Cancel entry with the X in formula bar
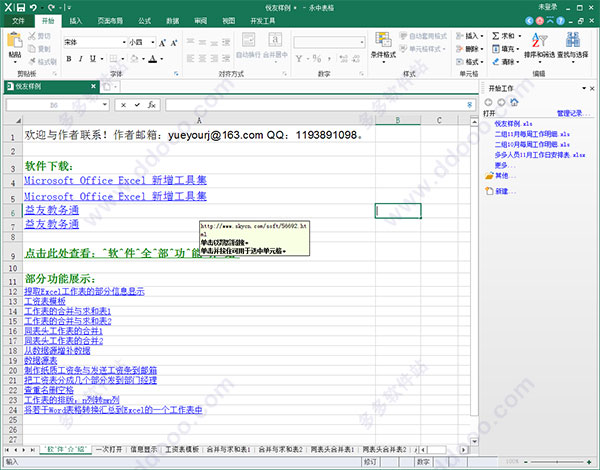Image resolution: width=600 pixels, height=470 pixels. (123, 105)
